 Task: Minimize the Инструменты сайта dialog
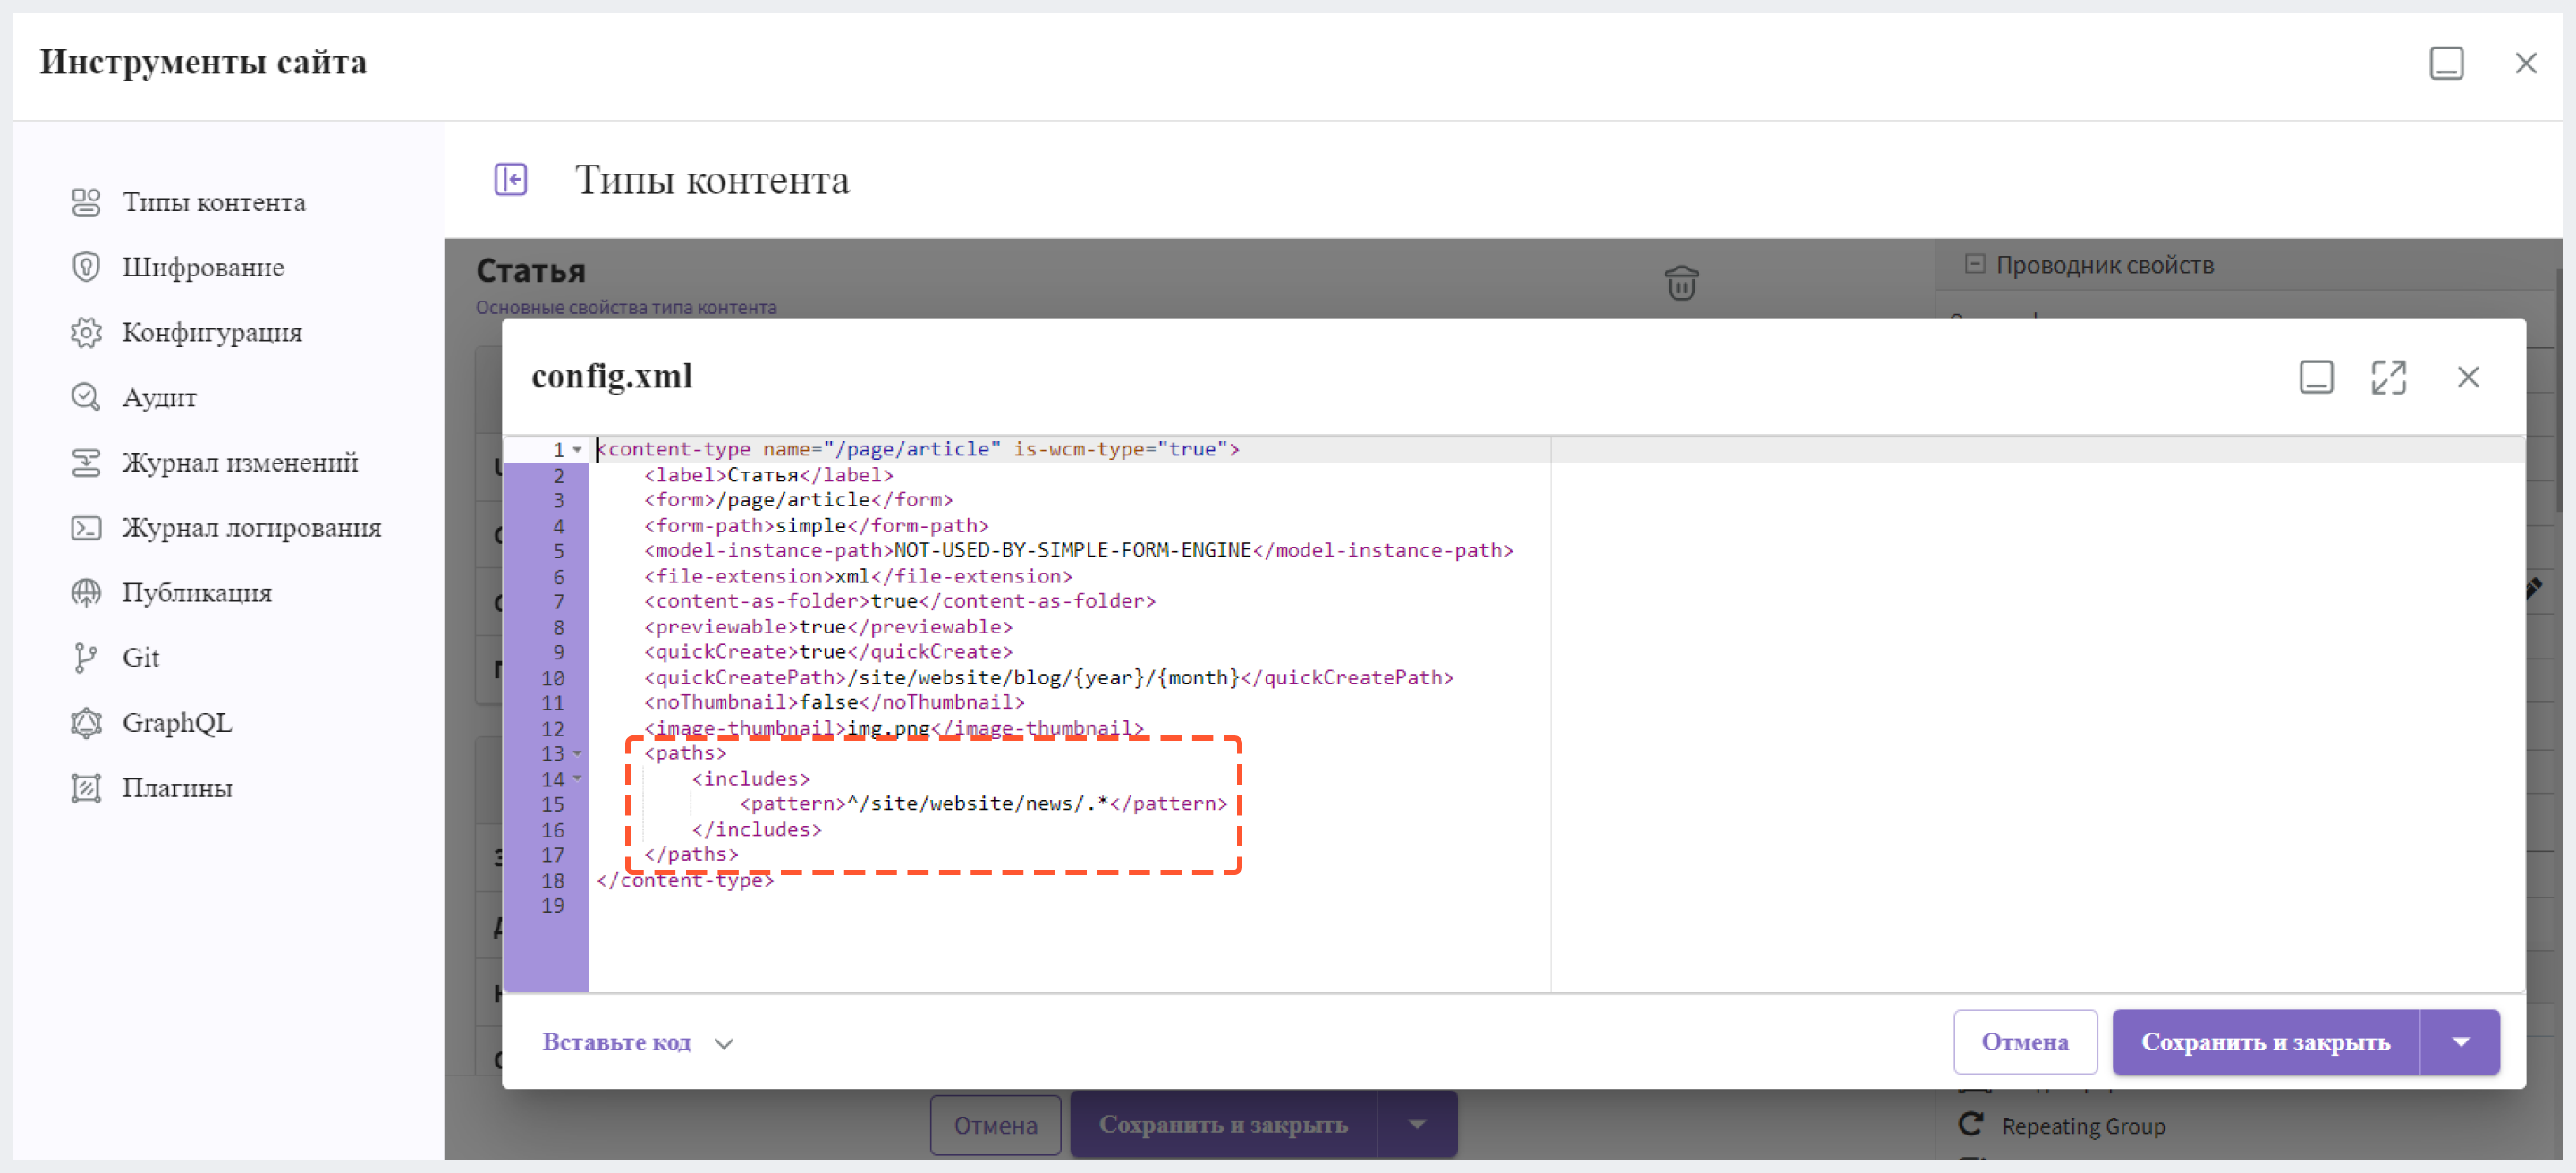coord(2446,63)
